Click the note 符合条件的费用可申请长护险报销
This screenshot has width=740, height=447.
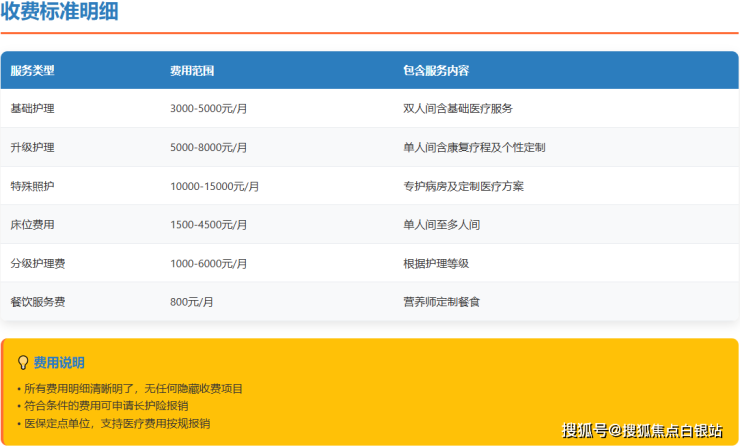tap(106, 405)
